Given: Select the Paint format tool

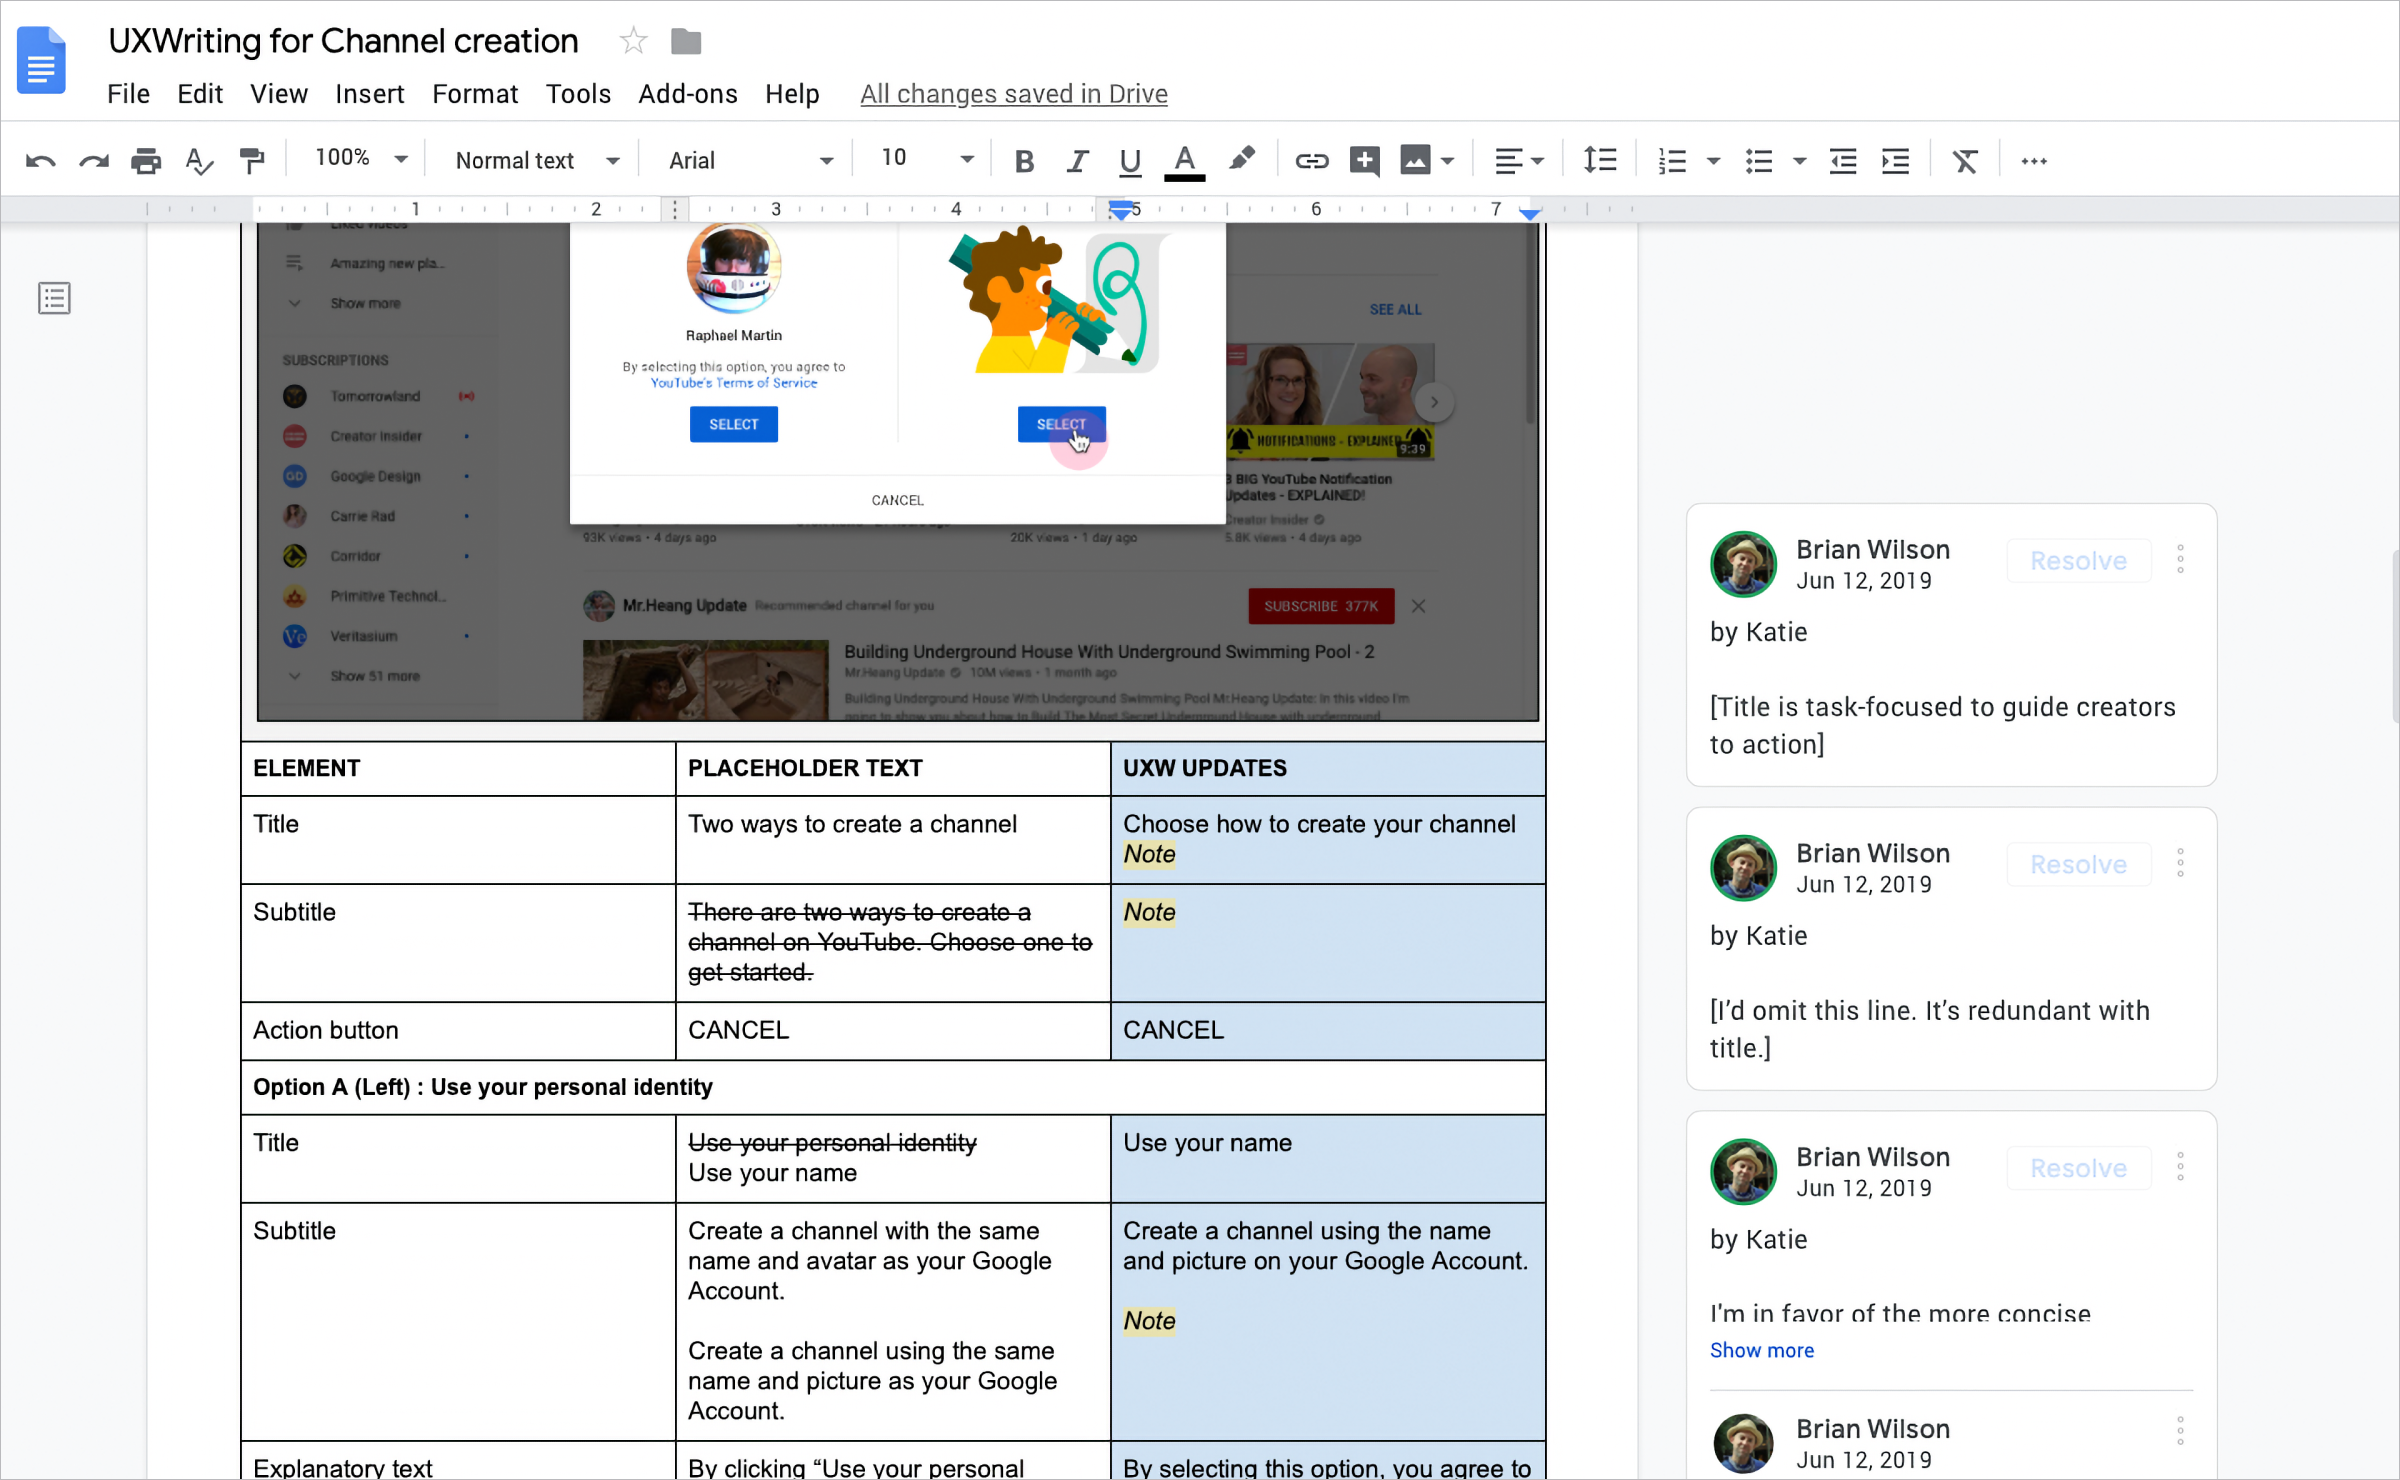Looking at the screenshot, I should (x=252, y=161).
